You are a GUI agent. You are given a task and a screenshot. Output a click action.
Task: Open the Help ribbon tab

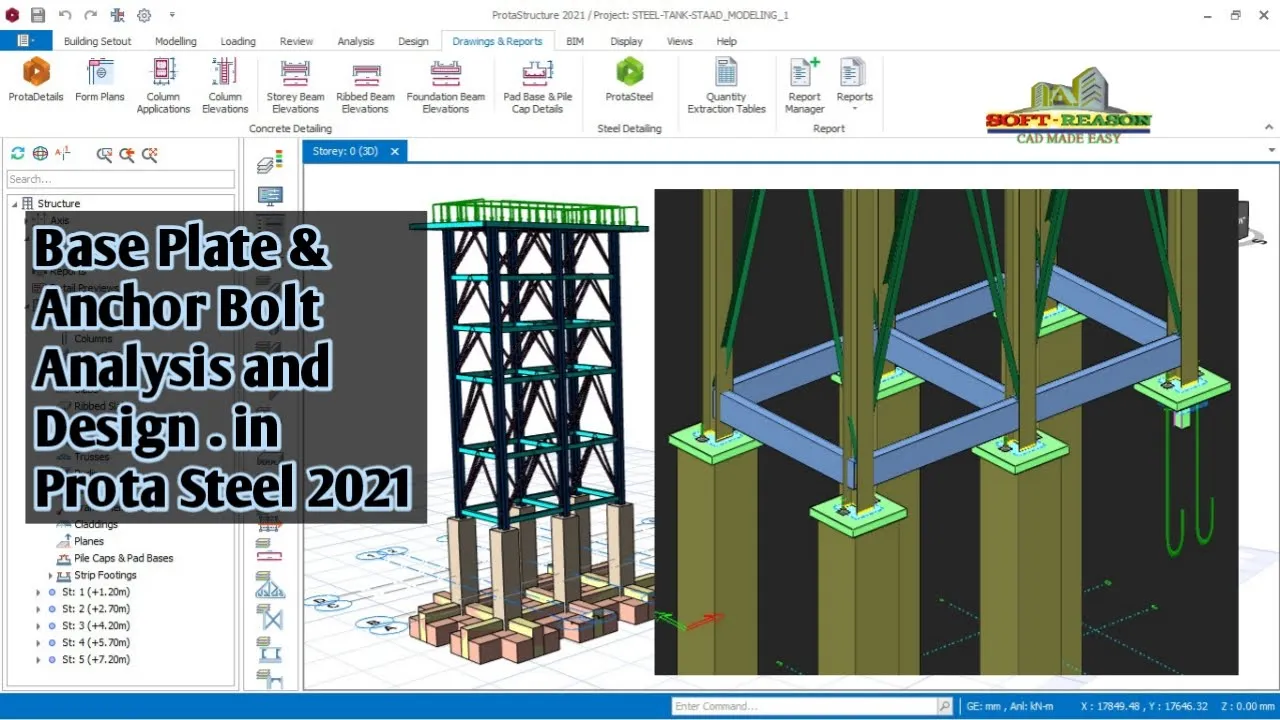[x=727, y=41]
